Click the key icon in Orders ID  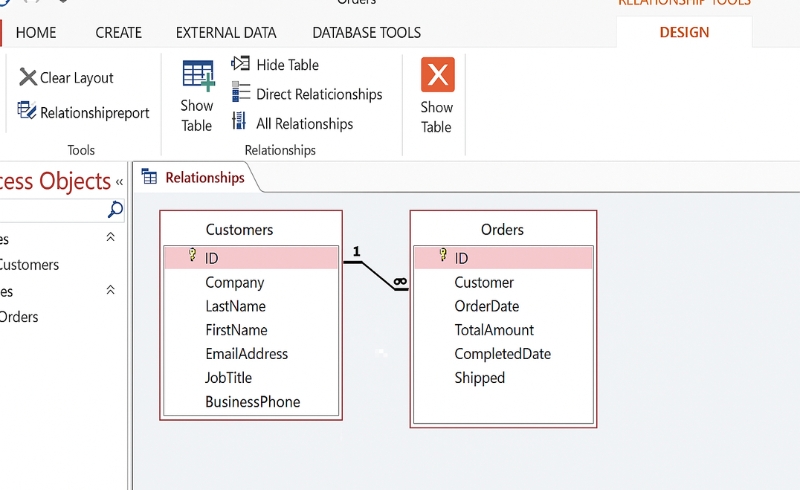[x=443, y=254]
